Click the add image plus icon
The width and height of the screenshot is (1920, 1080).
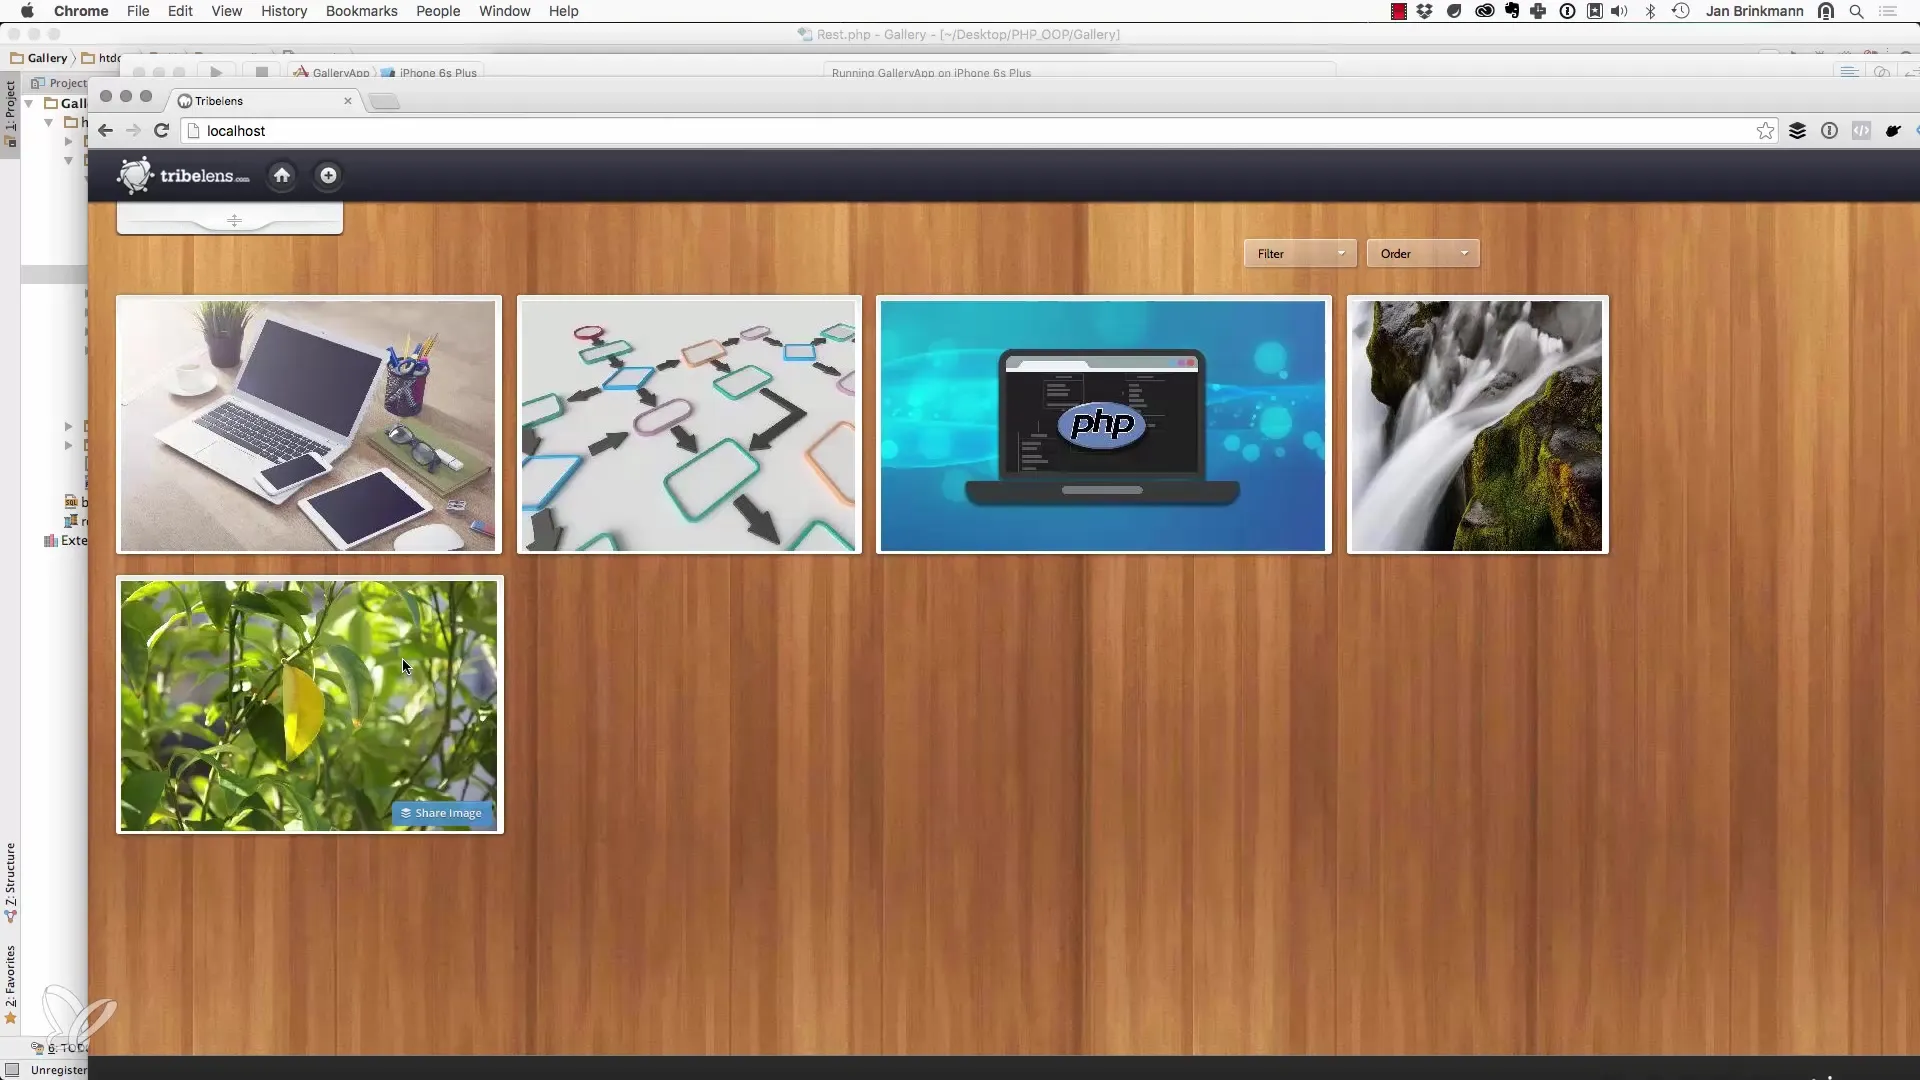click(328, 176)
